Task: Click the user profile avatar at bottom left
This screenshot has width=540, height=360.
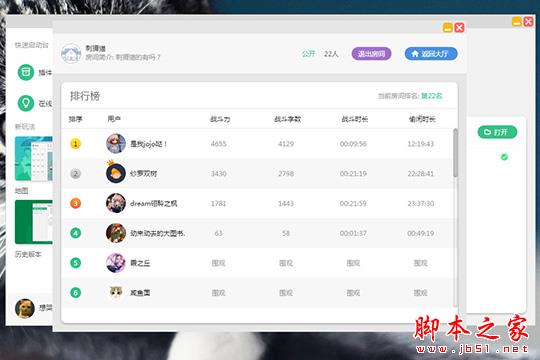Action: 25,308
